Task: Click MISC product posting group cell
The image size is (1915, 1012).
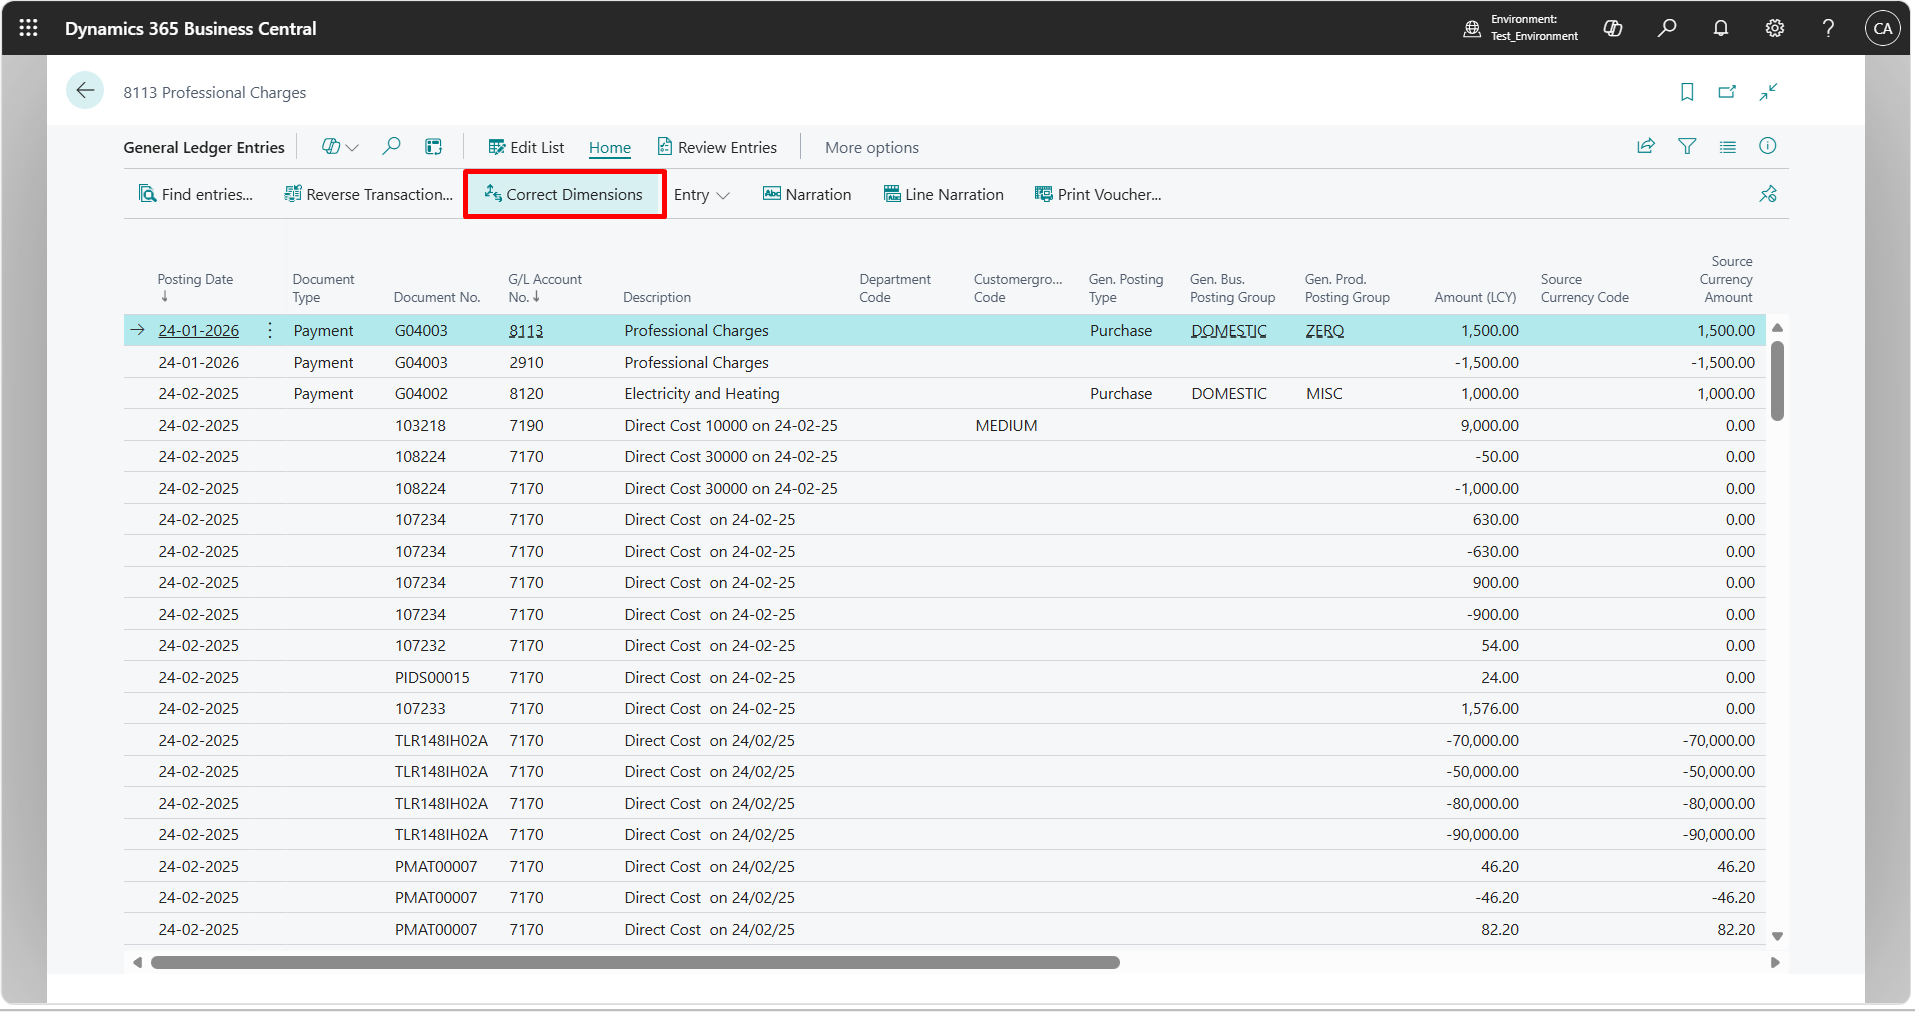Action: [x=1324, y=393]
